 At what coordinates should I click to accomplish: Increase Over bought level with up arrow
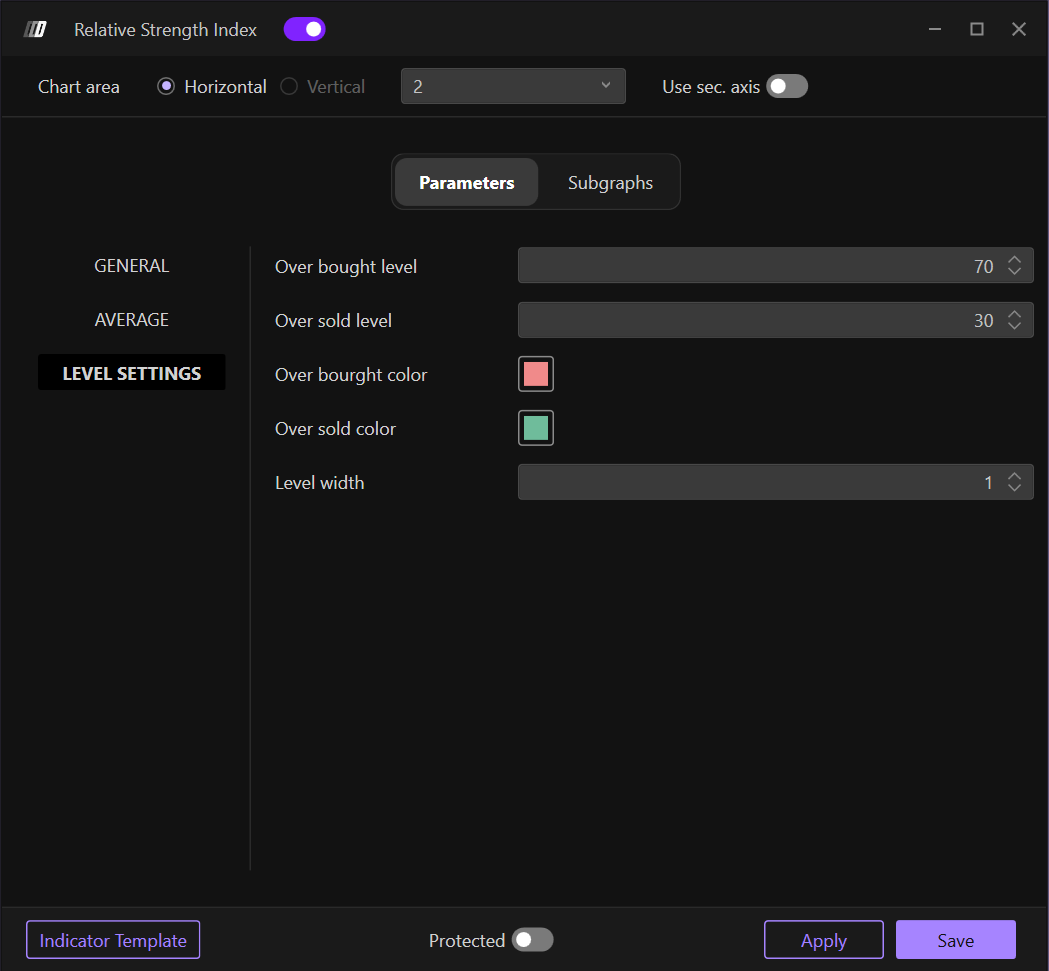click(1014, 261)
